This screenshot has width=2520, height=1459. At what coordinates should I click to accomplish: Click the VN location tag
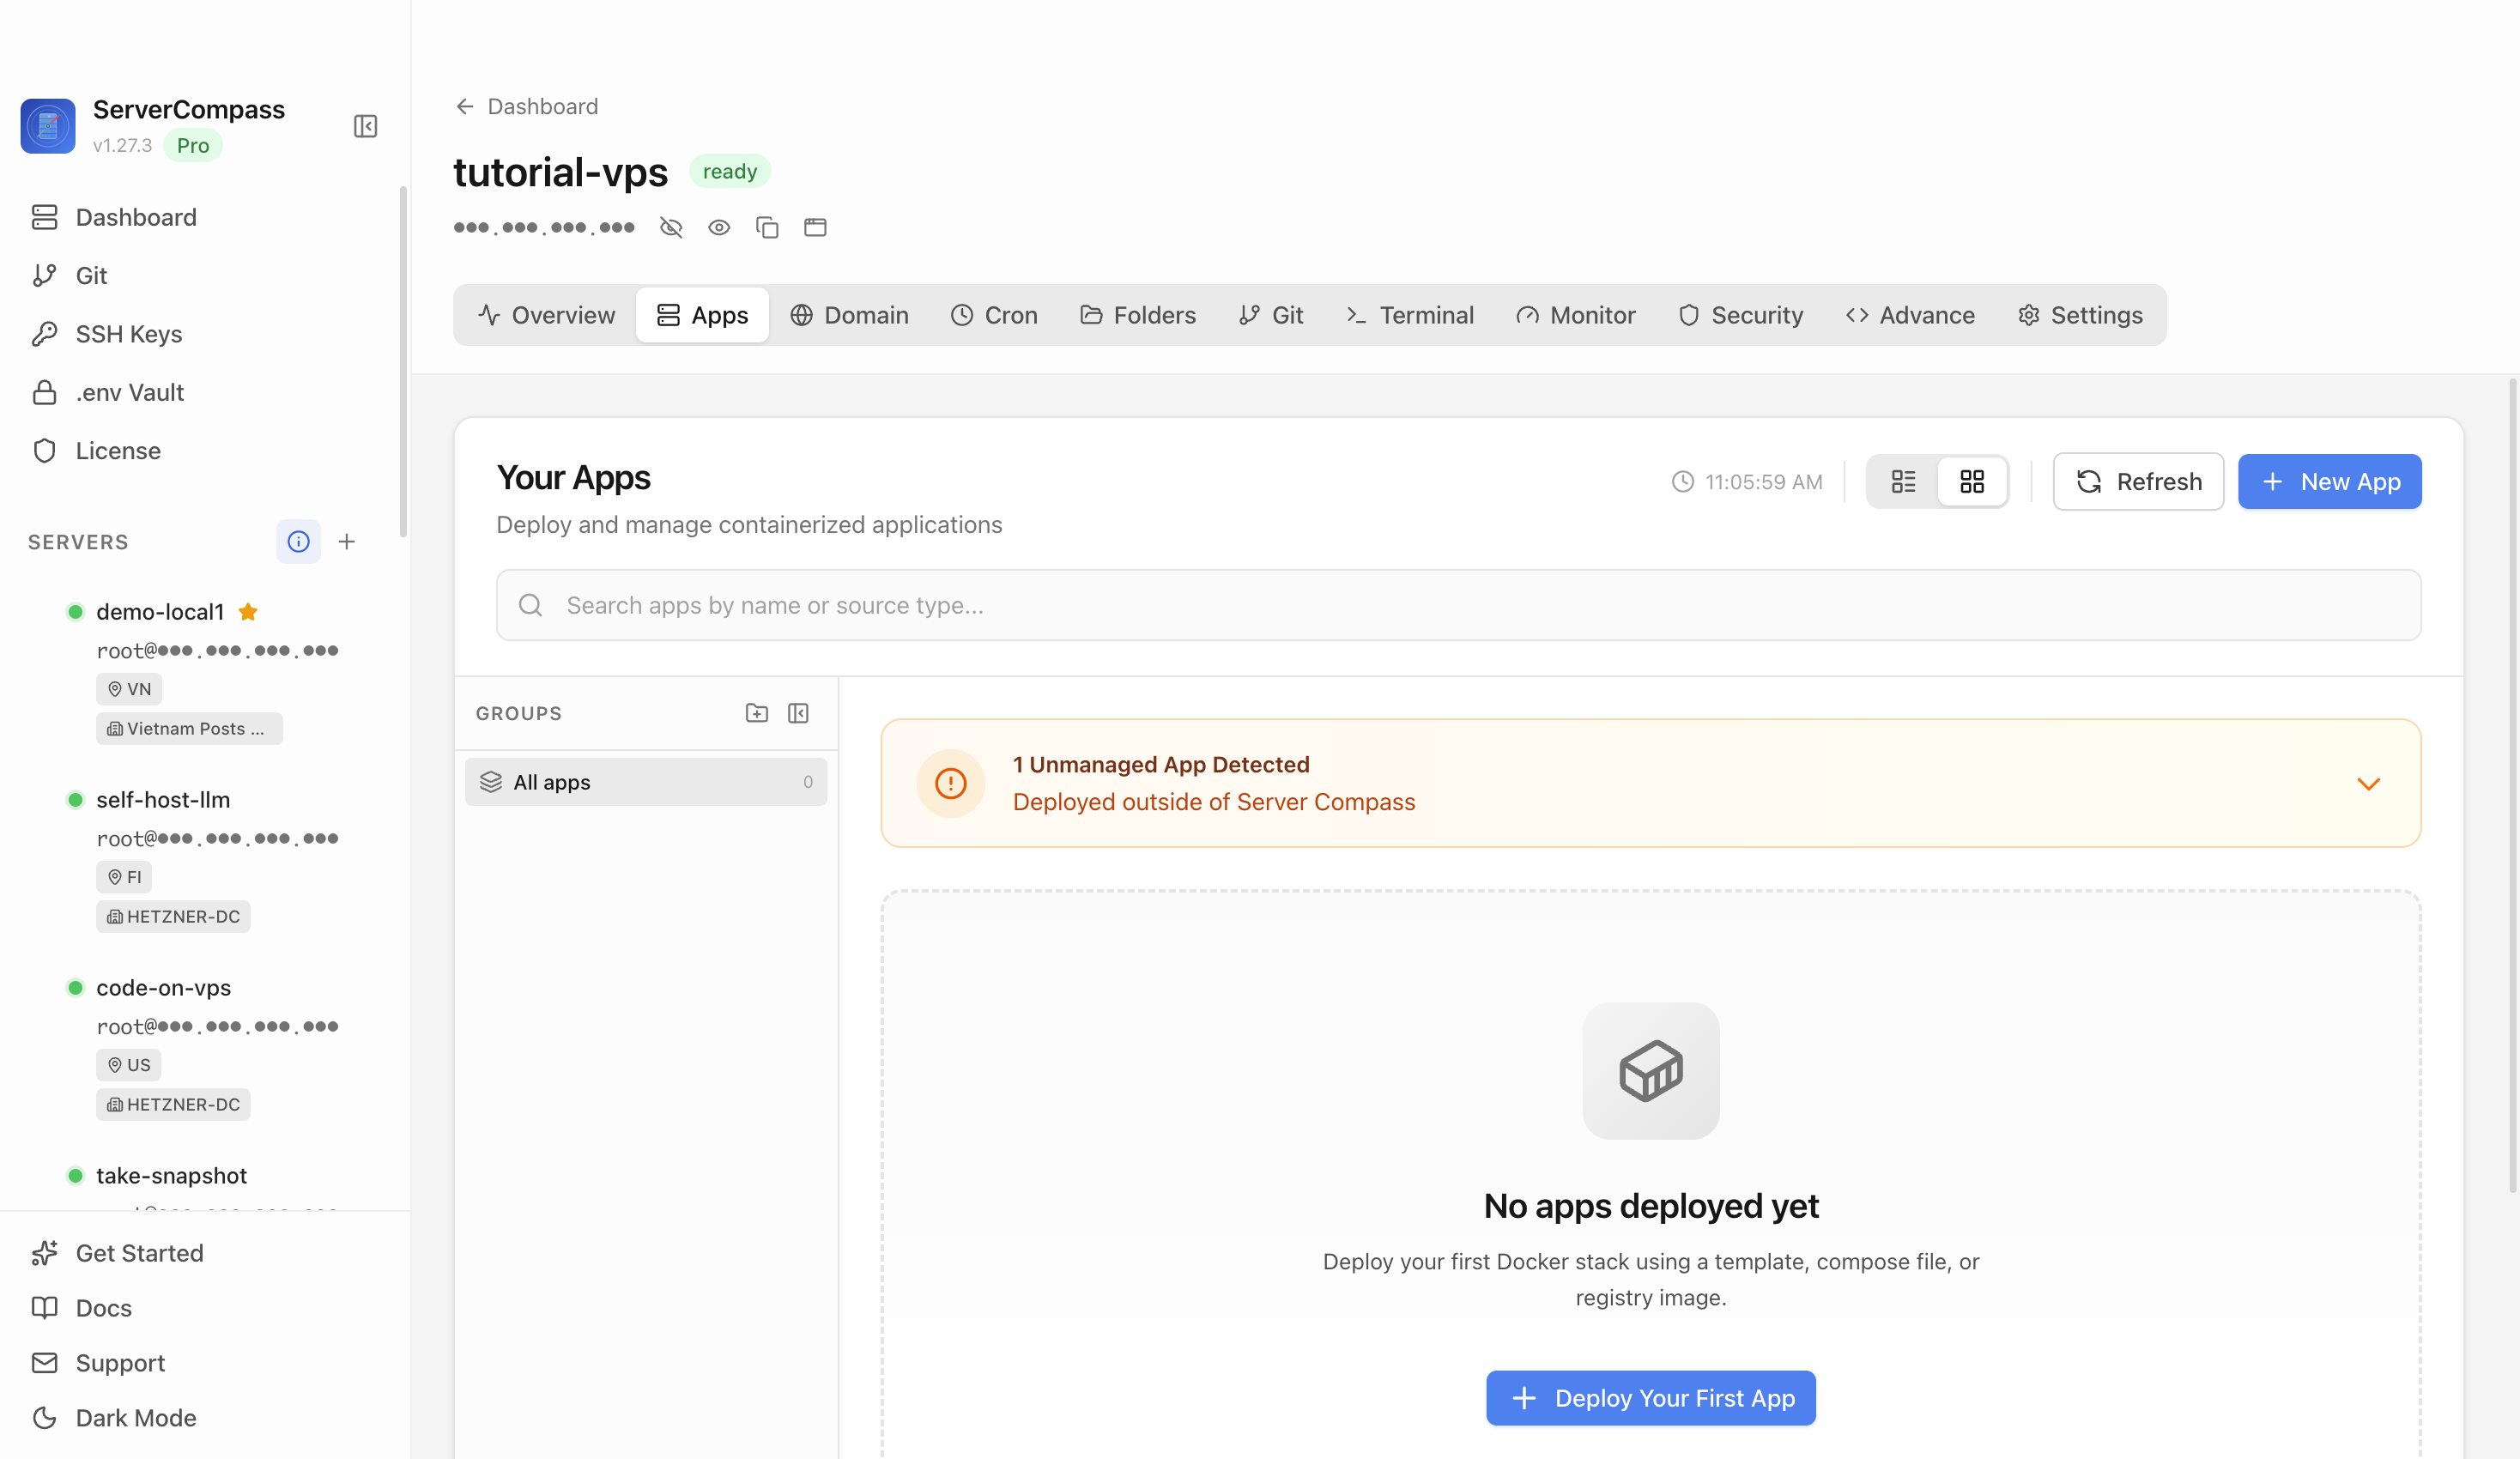coord(129,689)
